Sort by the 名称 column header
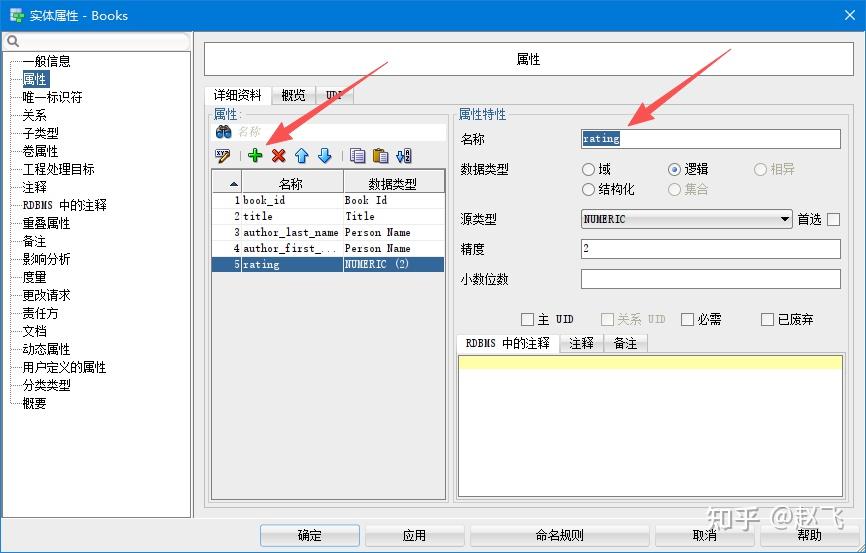This screenshot has width=866, height=553. 291,183
